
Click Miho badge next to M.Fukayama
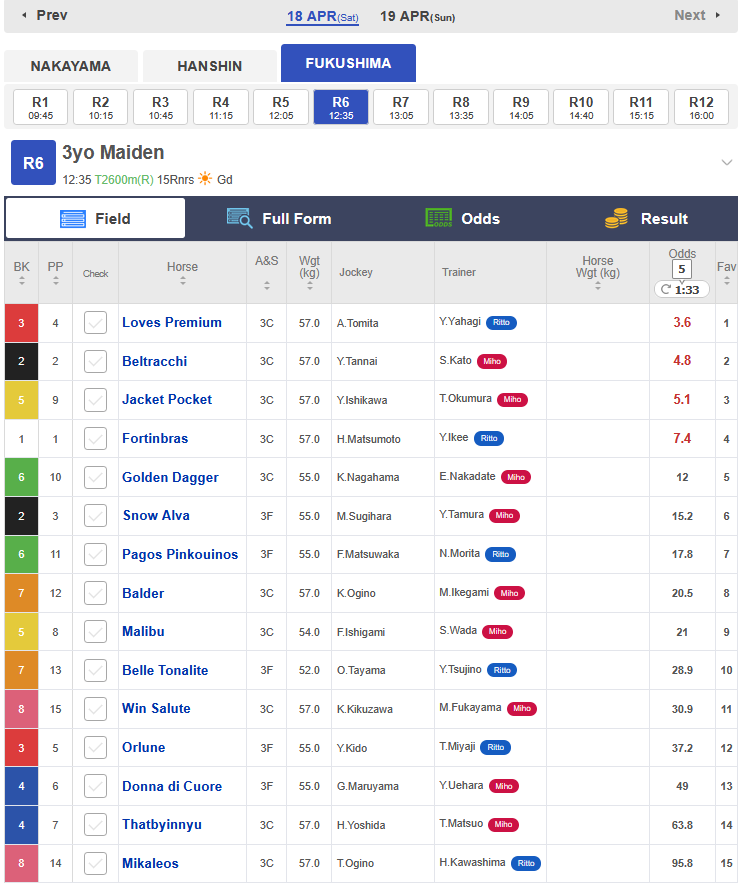522,709
